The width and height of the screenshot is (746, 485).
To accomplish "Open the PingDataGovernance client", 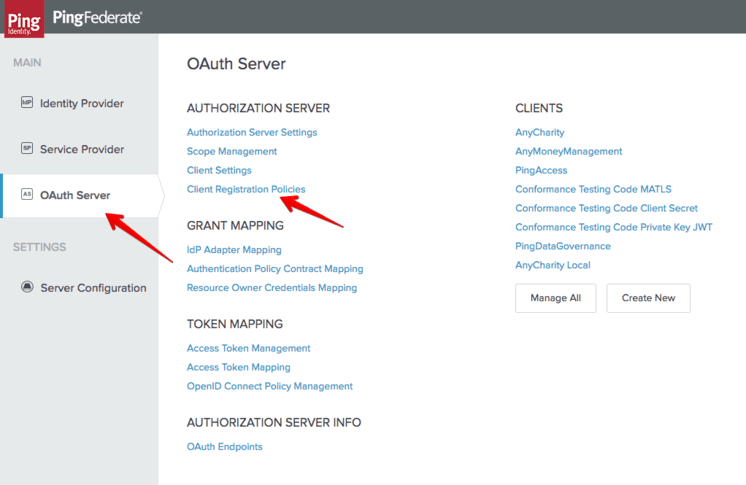I will pos(563,246).
